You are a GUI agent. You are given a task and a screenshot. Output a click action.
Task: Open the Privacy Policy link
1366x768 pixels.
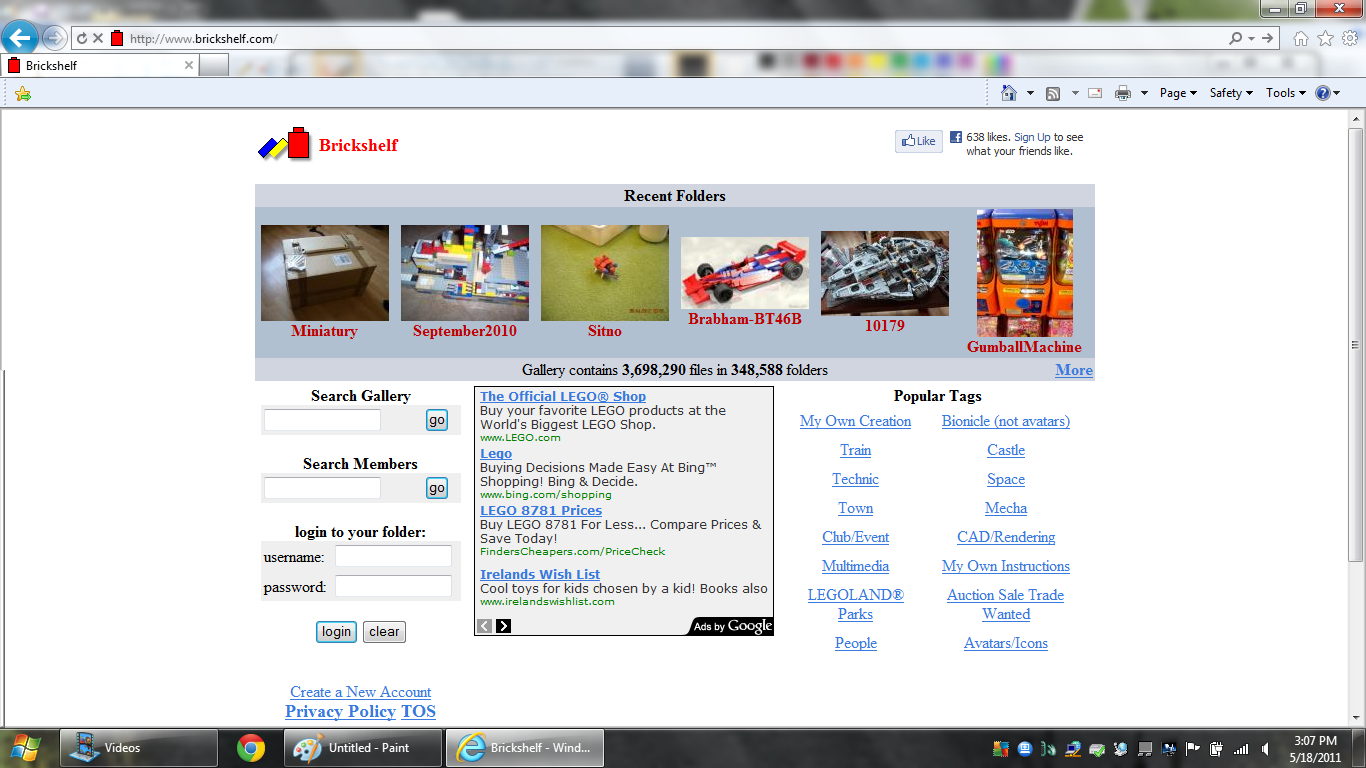[x=340, y=712]
